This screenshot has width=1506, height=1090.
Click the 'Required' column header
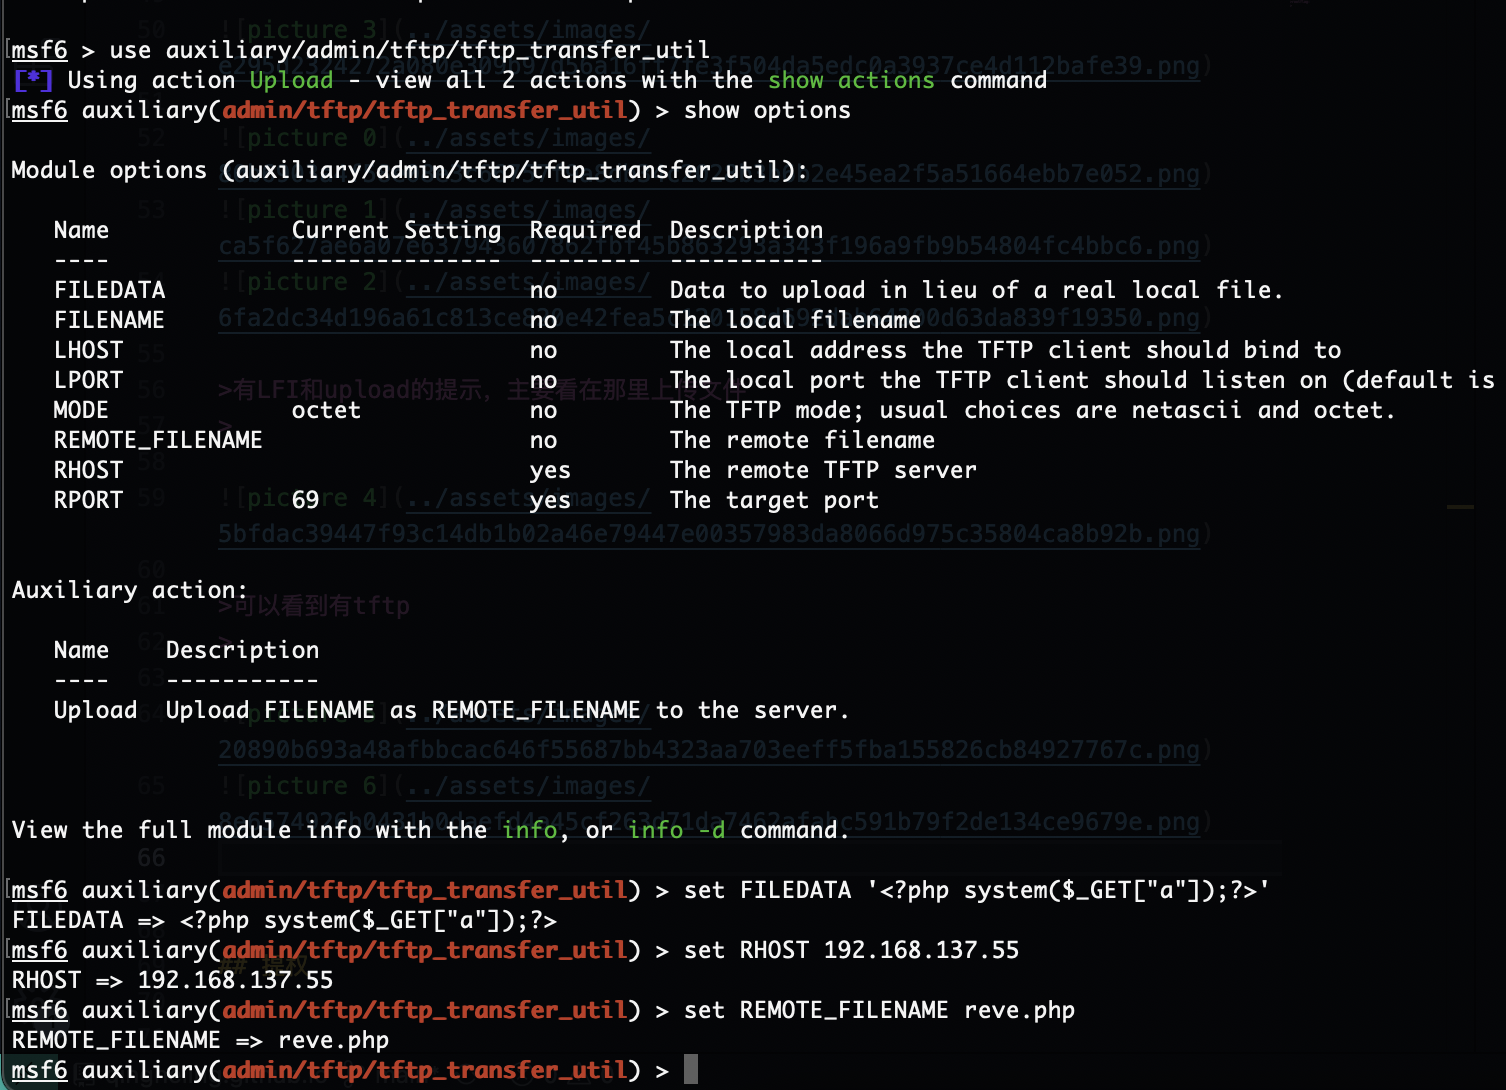click(x=585, y=230)
